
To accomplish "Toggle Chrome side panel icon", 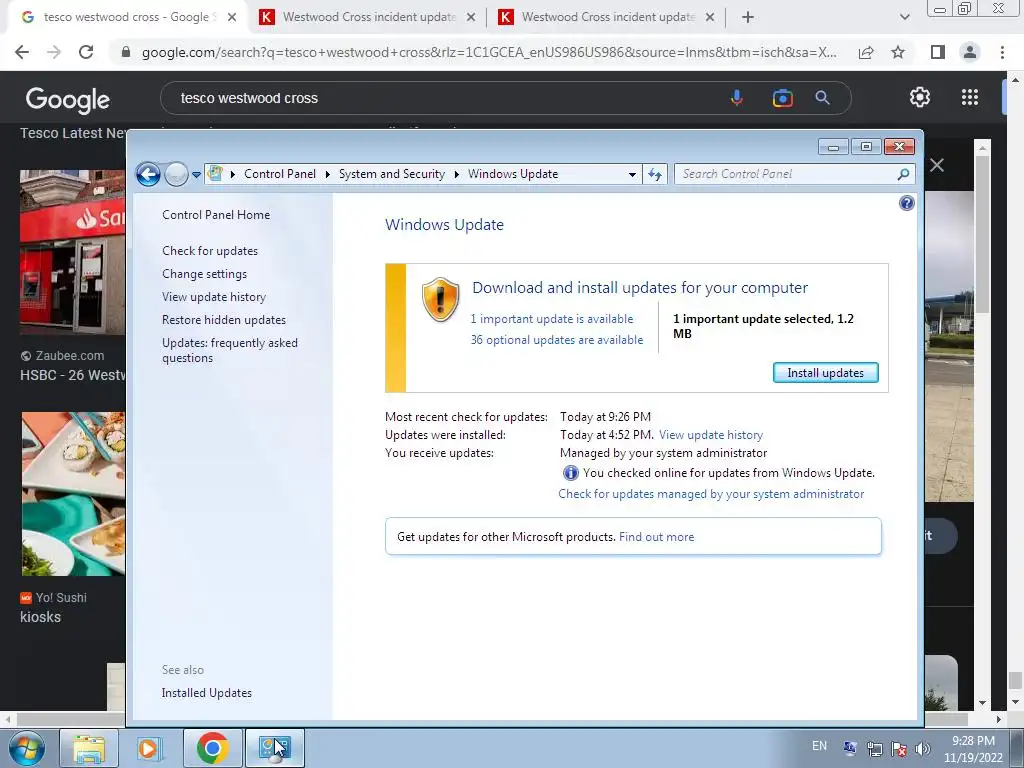I will (938, 52).
